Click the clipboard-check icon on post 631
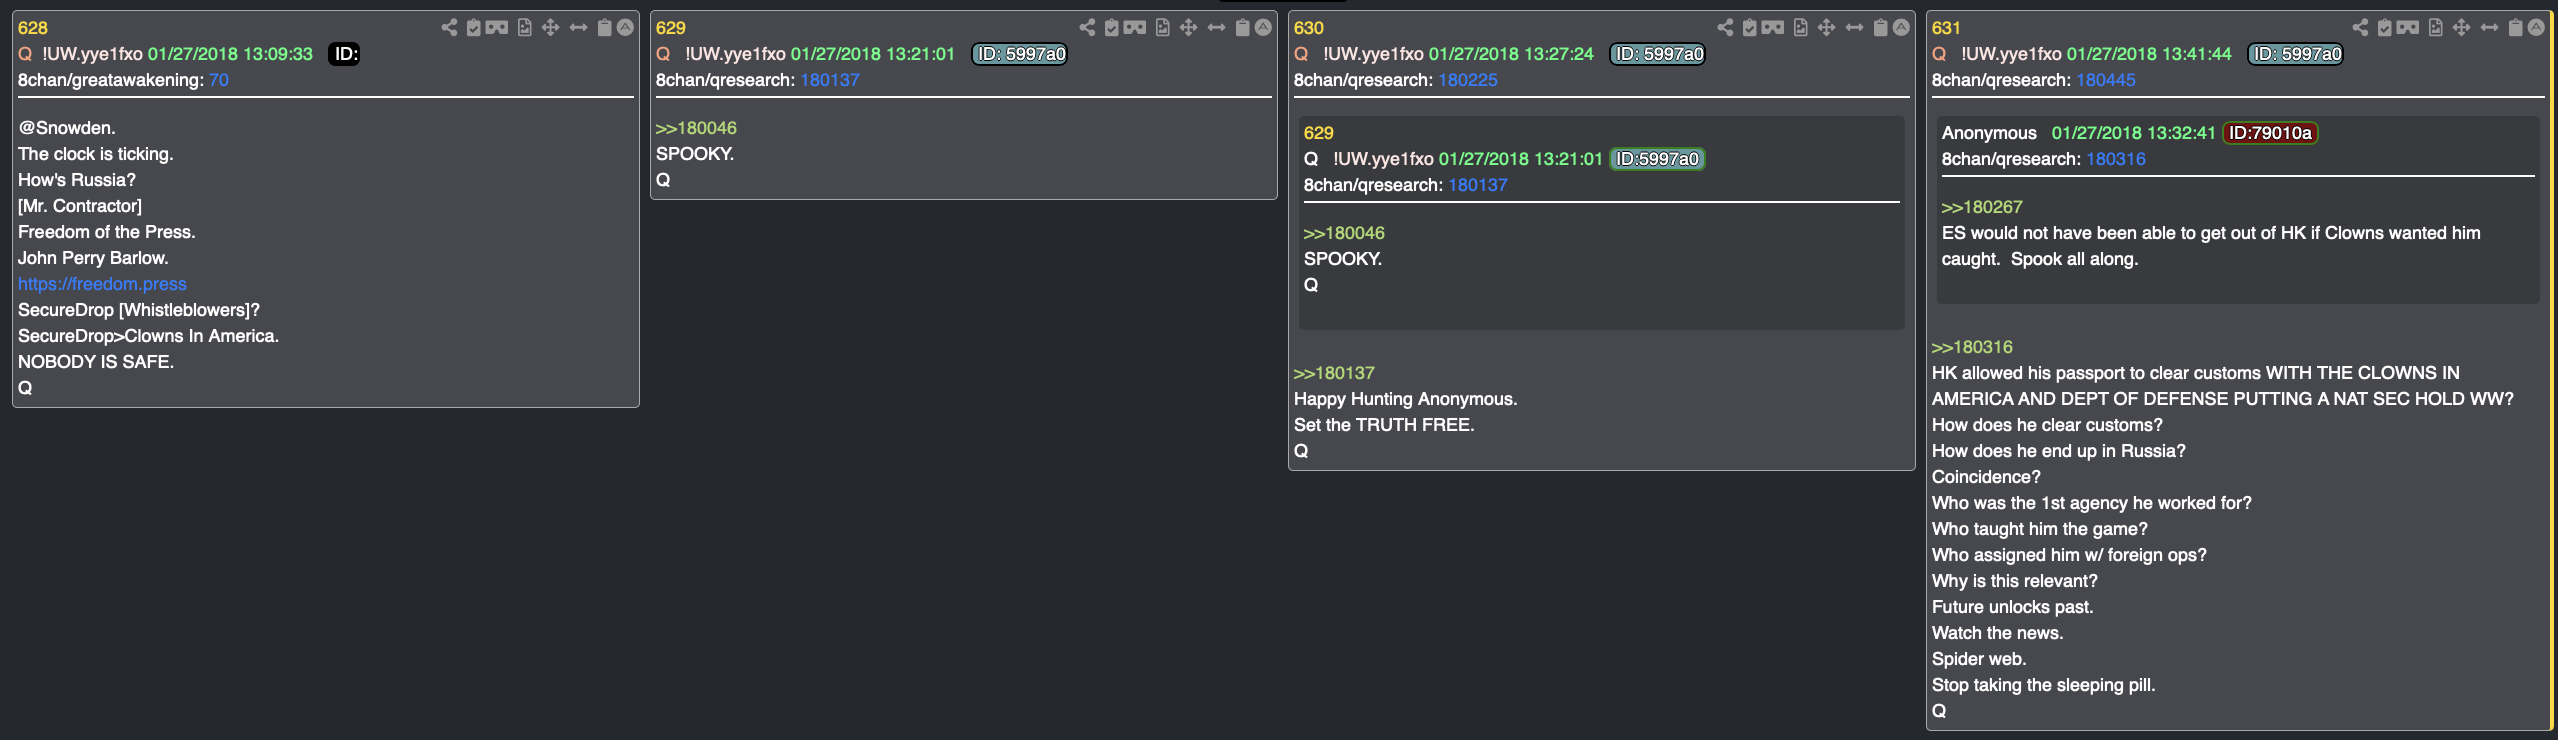This screenshot has width=2558, height=740. tap(2385, 27)
